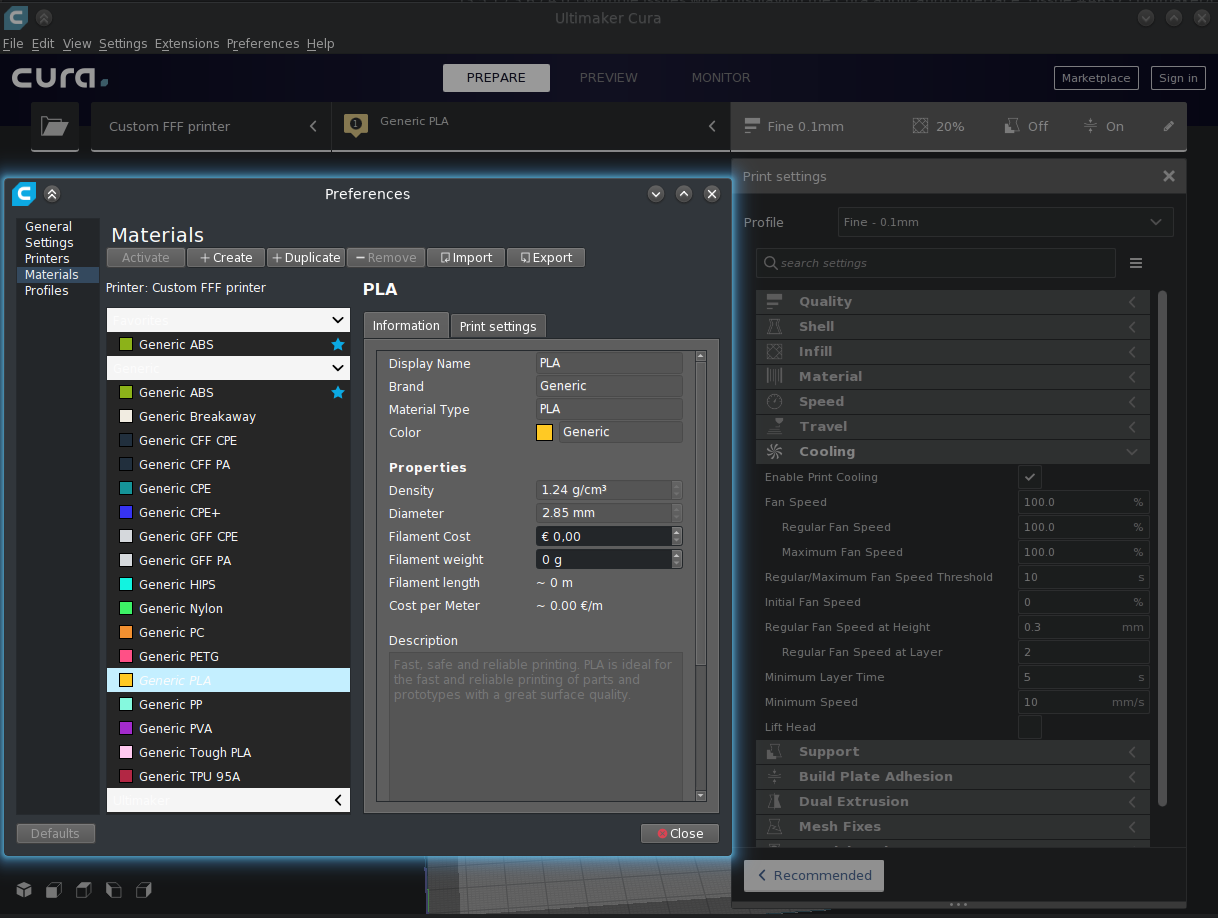
Task: Click the Generic PLA extruder badge icon
Action: tap(356, 125)
